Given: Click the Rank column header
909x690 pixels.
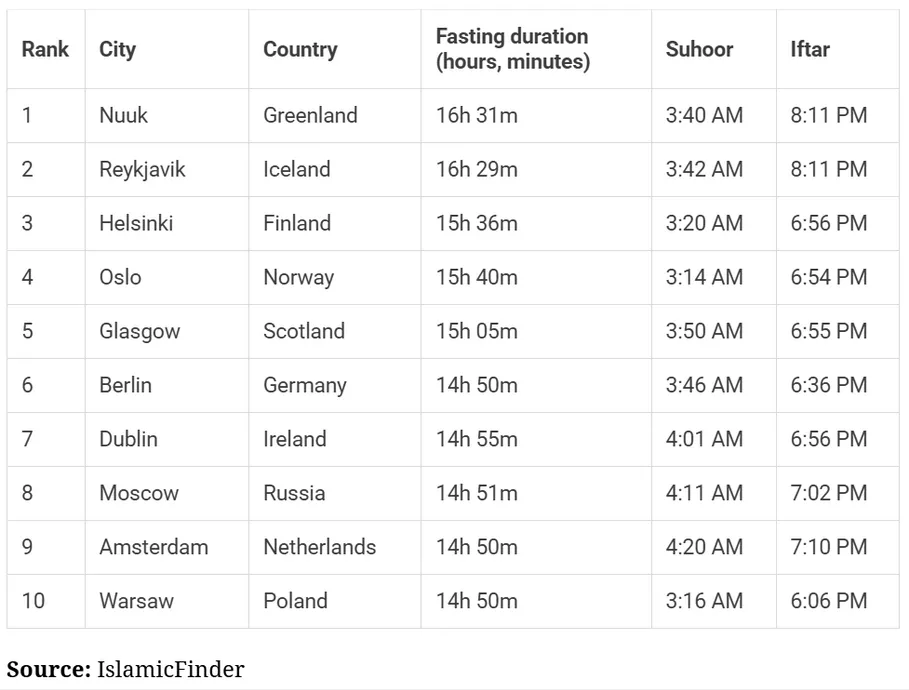Looking at the screenshot, I should click(x=45, y=49).
